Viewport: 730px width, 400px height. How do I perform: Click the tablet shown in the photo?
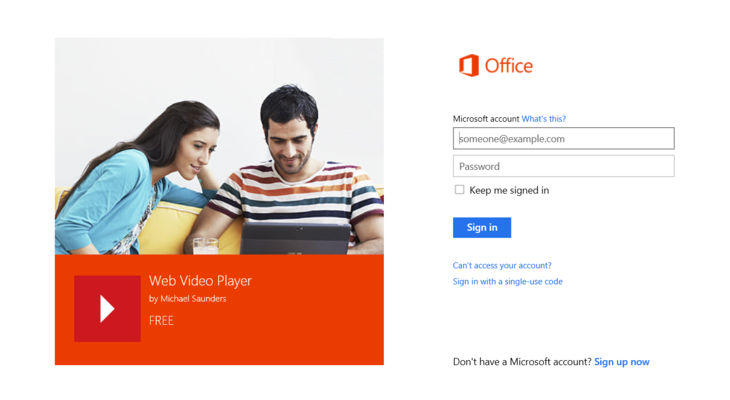tap(296, 238)
